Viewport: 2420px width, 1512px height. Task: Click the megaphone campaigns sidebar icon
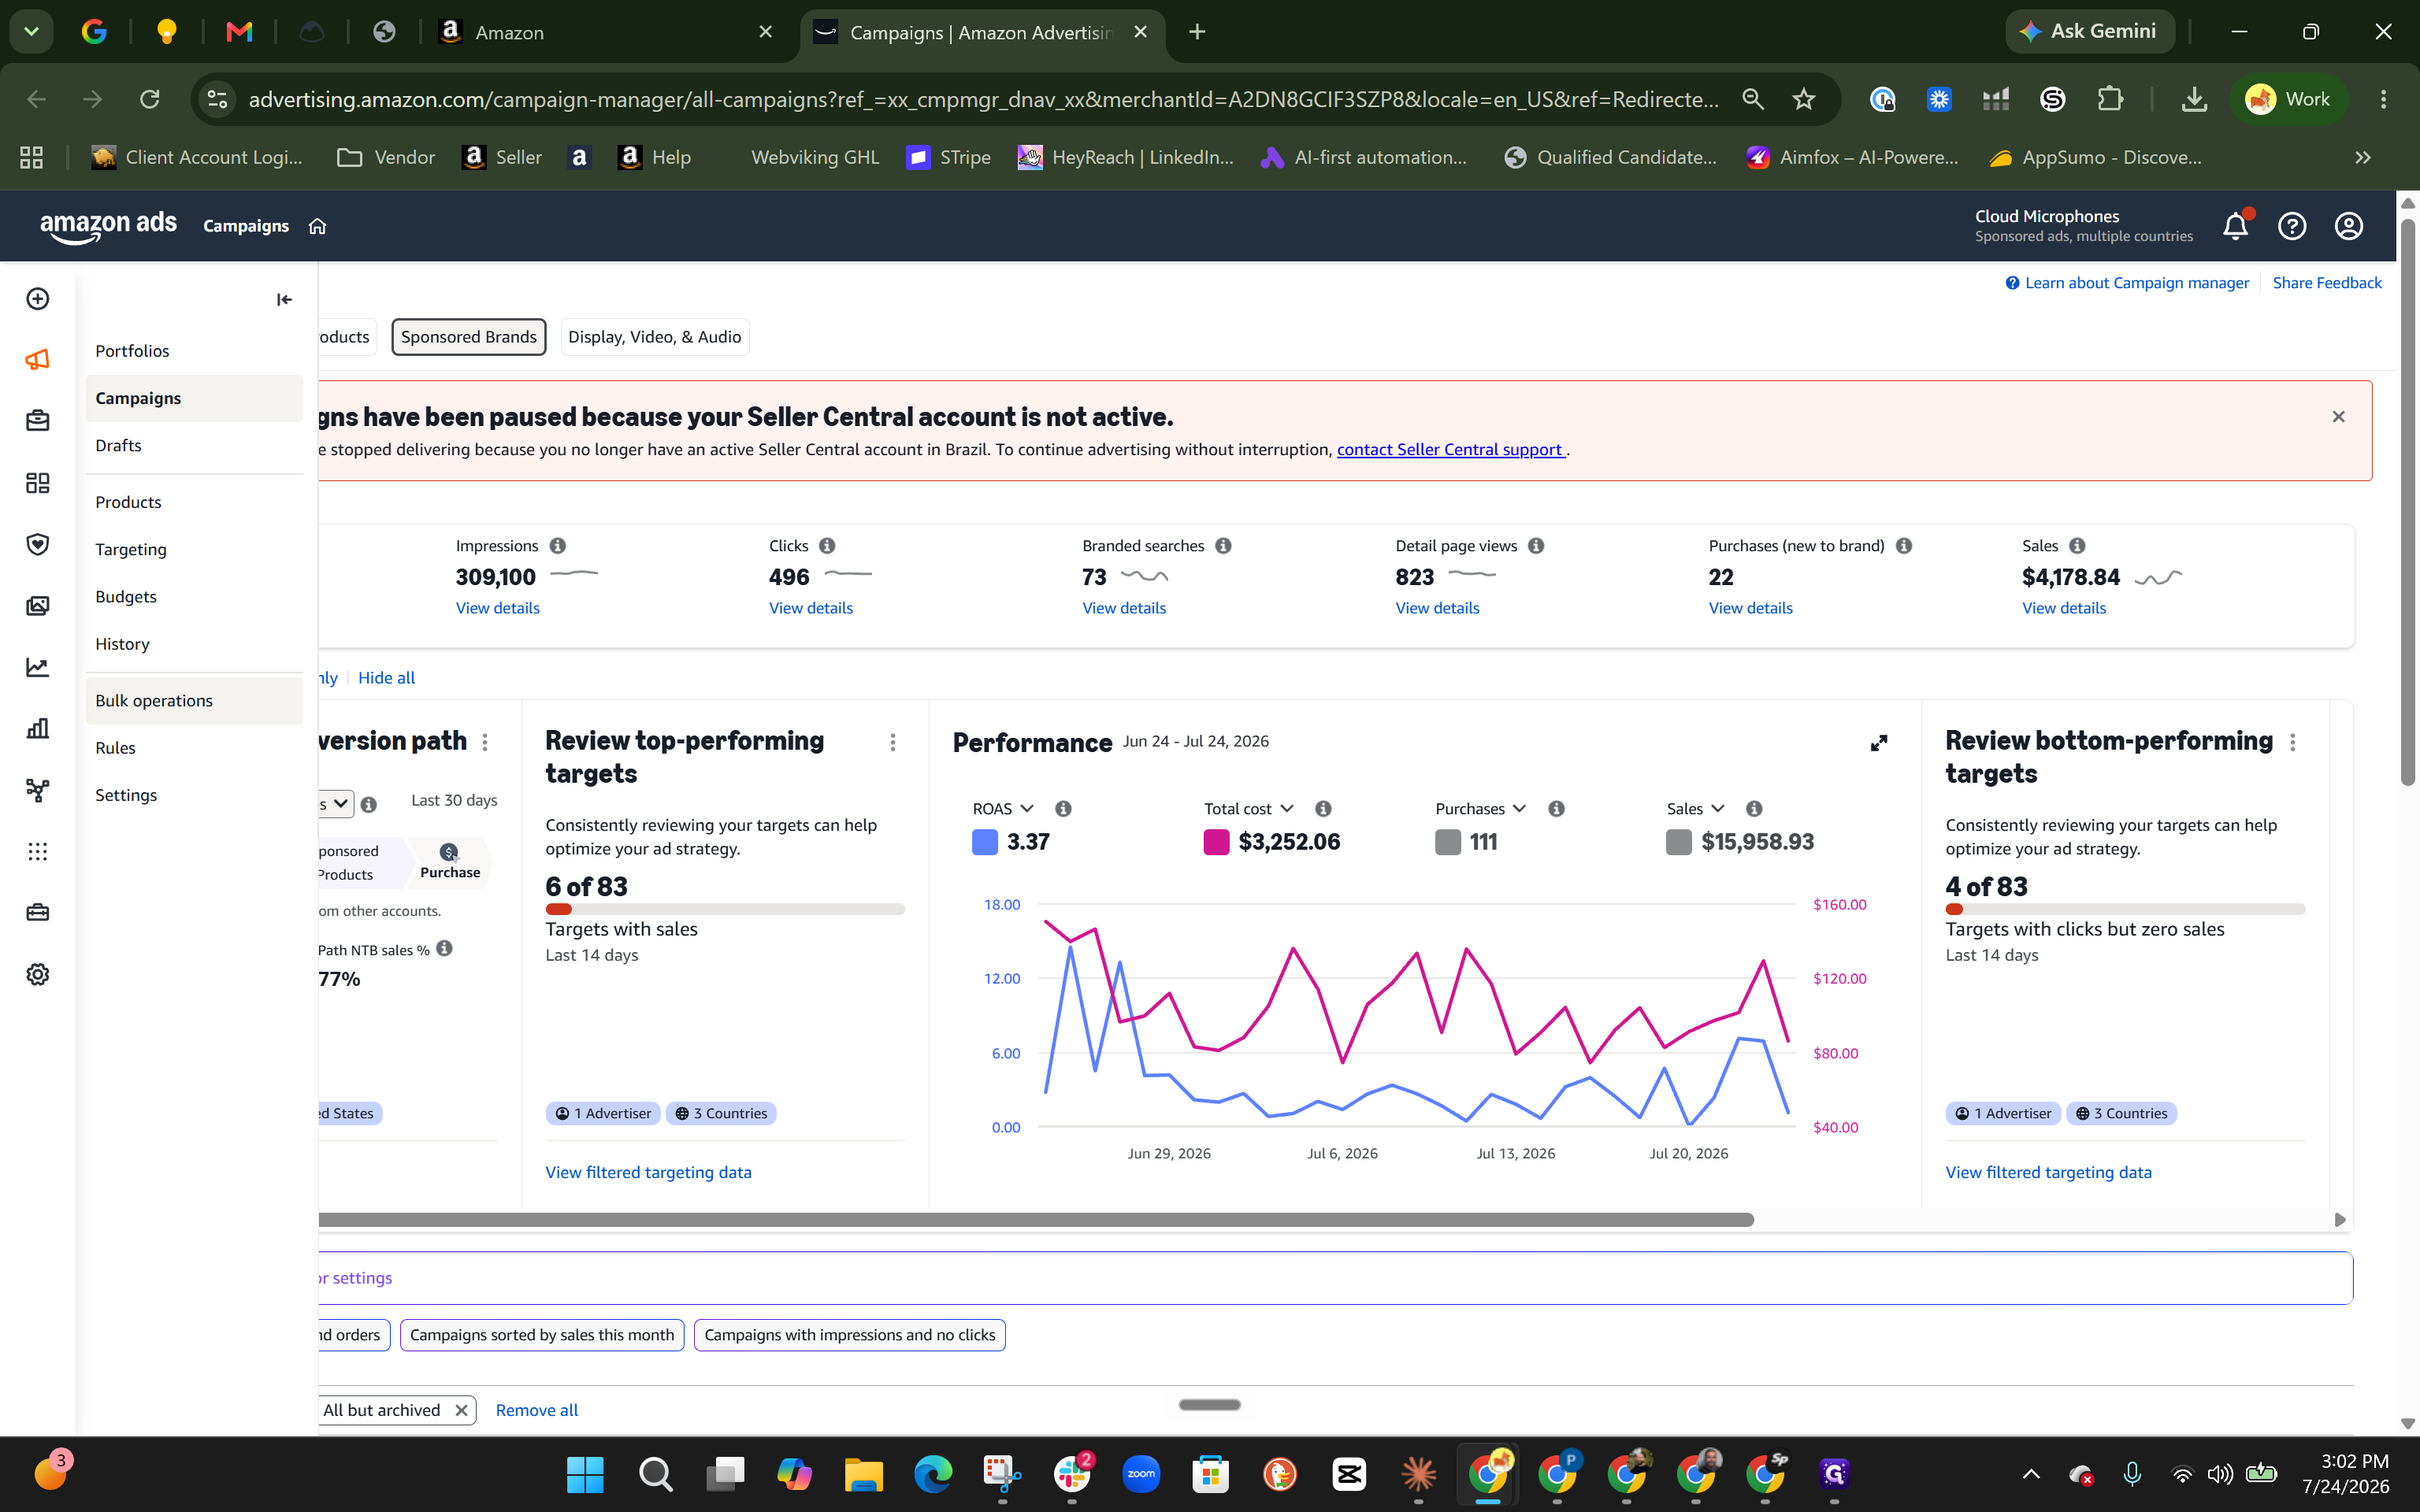point(38,360)
